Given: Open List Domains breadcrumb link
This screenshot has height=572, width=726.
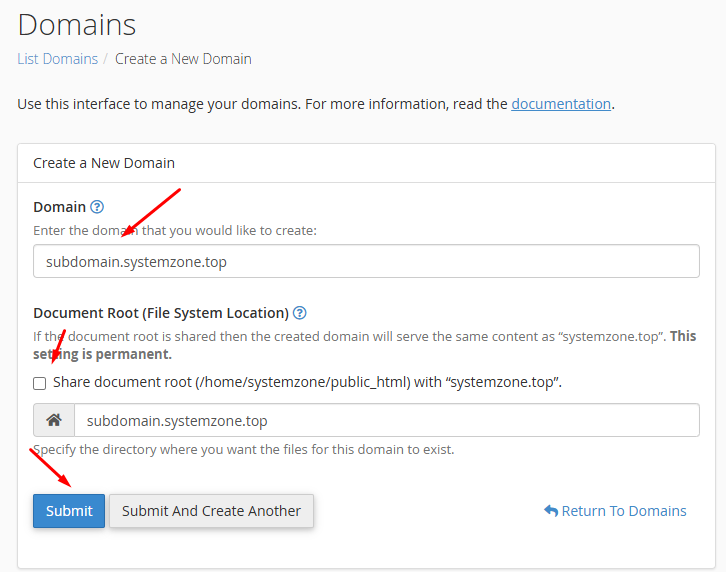Looking at the screenshot, I should coord(57,59).
